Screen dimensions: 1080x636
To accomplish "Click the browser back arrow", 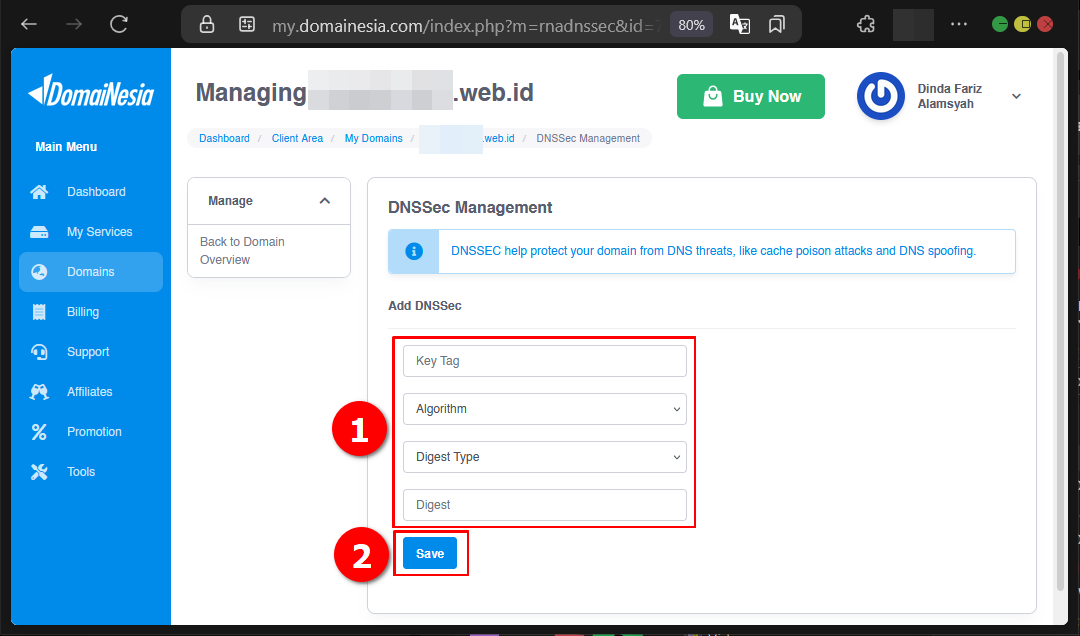I will 29,25.
